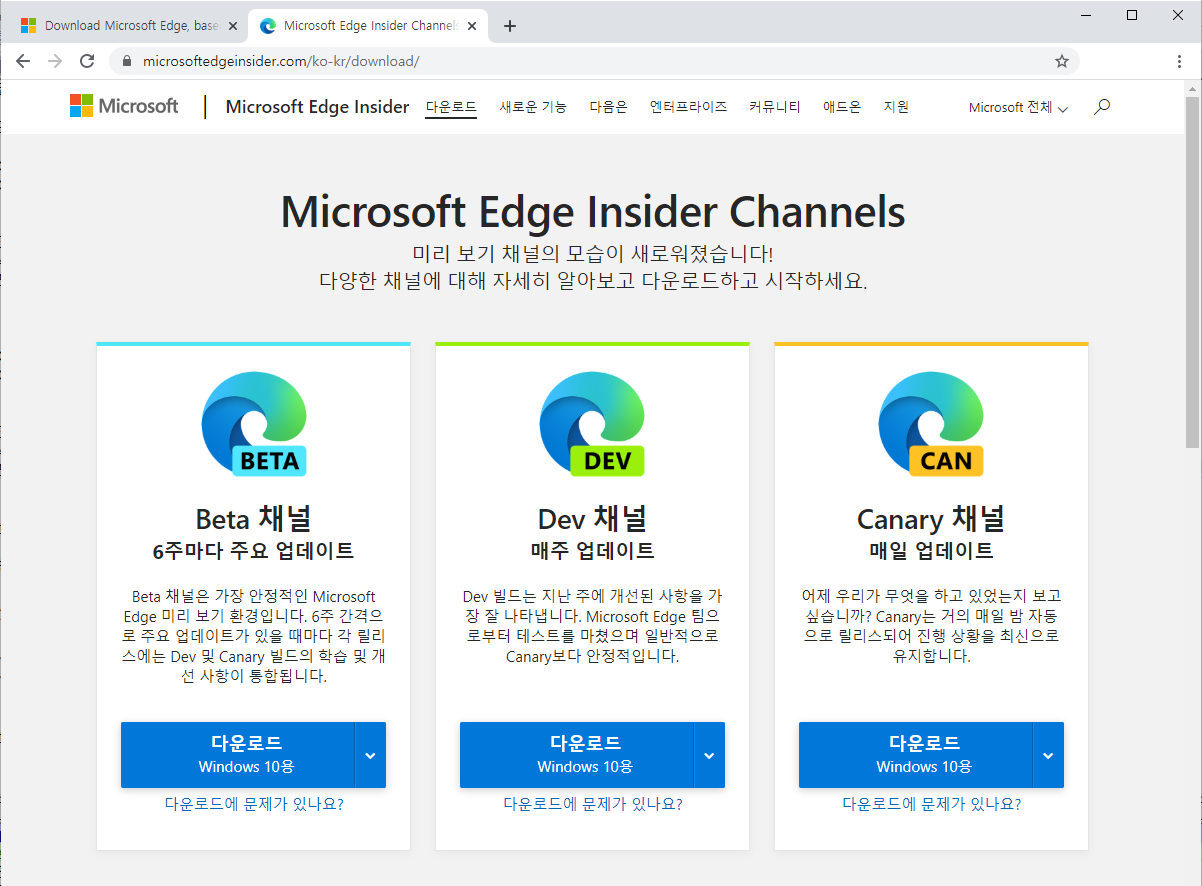Bookmark this page with the star icon
1202x886 pixels.
(1062, 61)
